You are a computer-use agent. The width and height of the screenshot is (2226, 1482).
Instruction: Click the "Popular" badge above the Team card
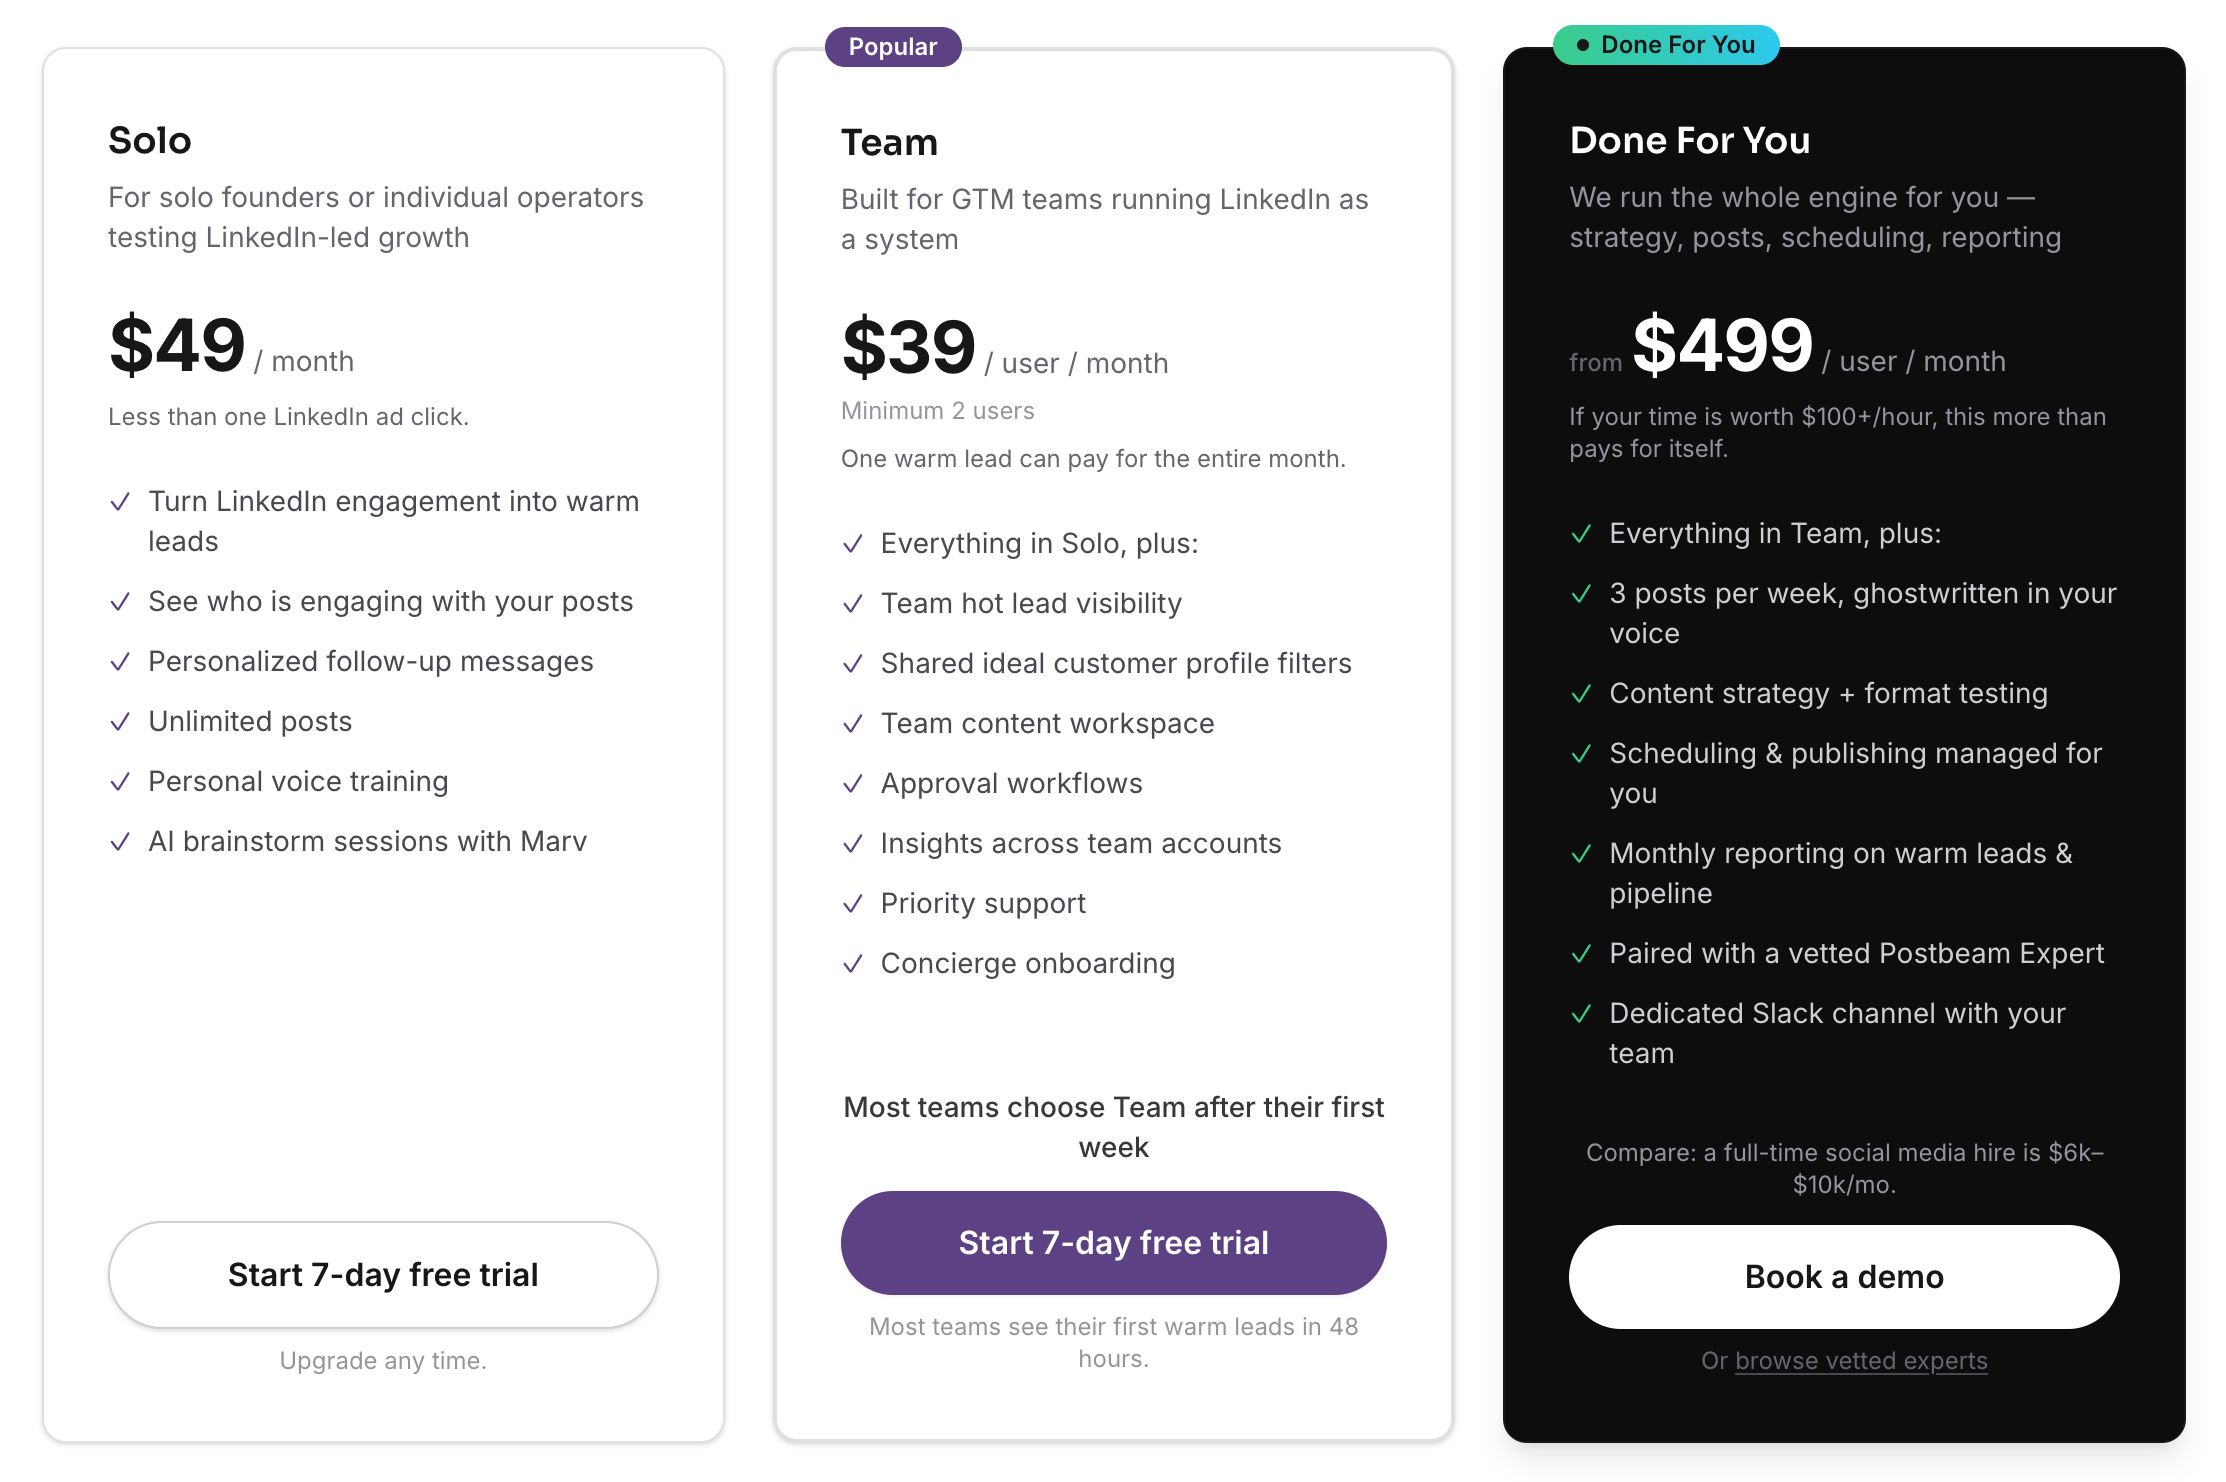893,46
